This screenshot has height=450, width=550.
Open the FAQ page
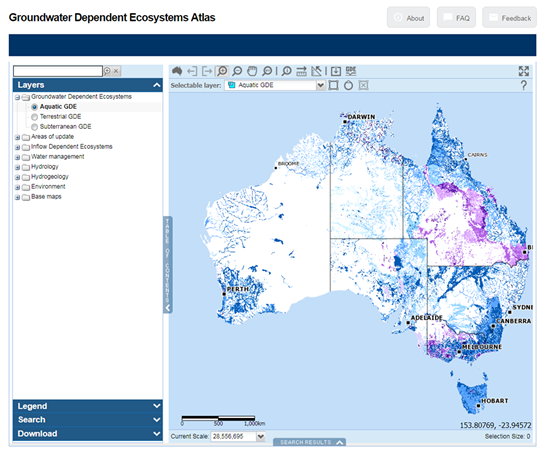[456, 18]
